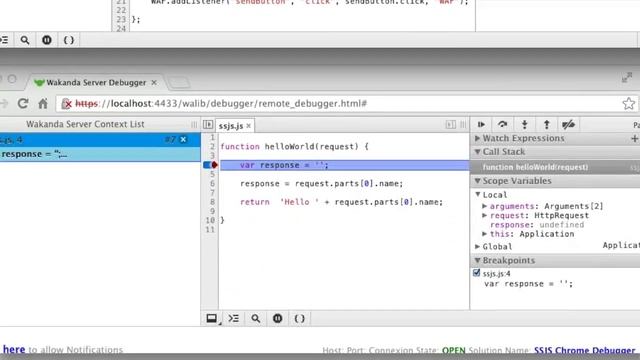640x360 pixels.
Task: Click line number 10 in the gutter
Action: (210, 220)
